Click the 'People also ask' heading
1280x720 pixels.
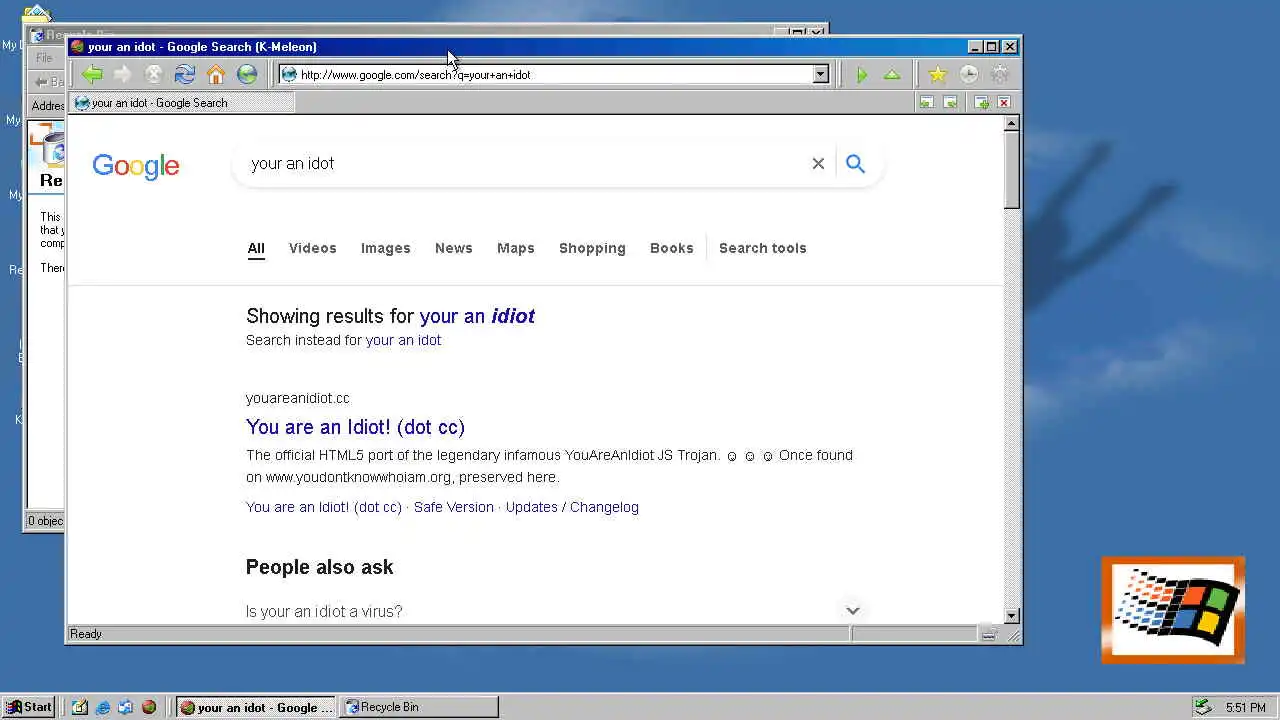click(320, 567)
